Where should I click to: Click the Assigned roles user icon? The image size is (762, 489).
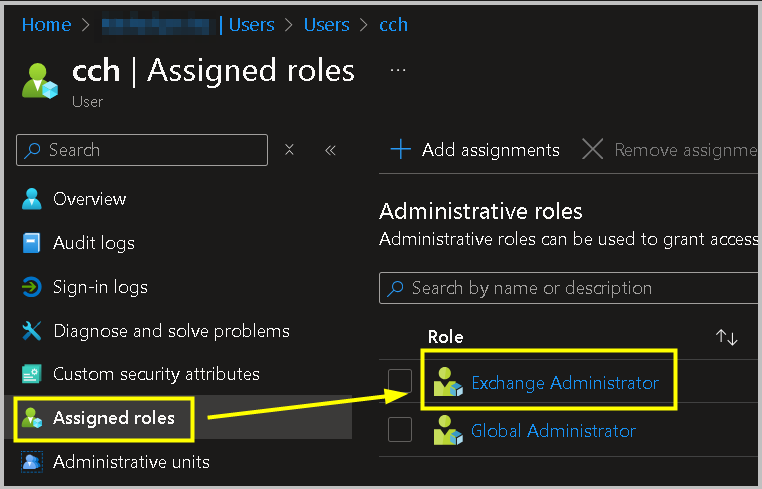(x=32, y=418)
